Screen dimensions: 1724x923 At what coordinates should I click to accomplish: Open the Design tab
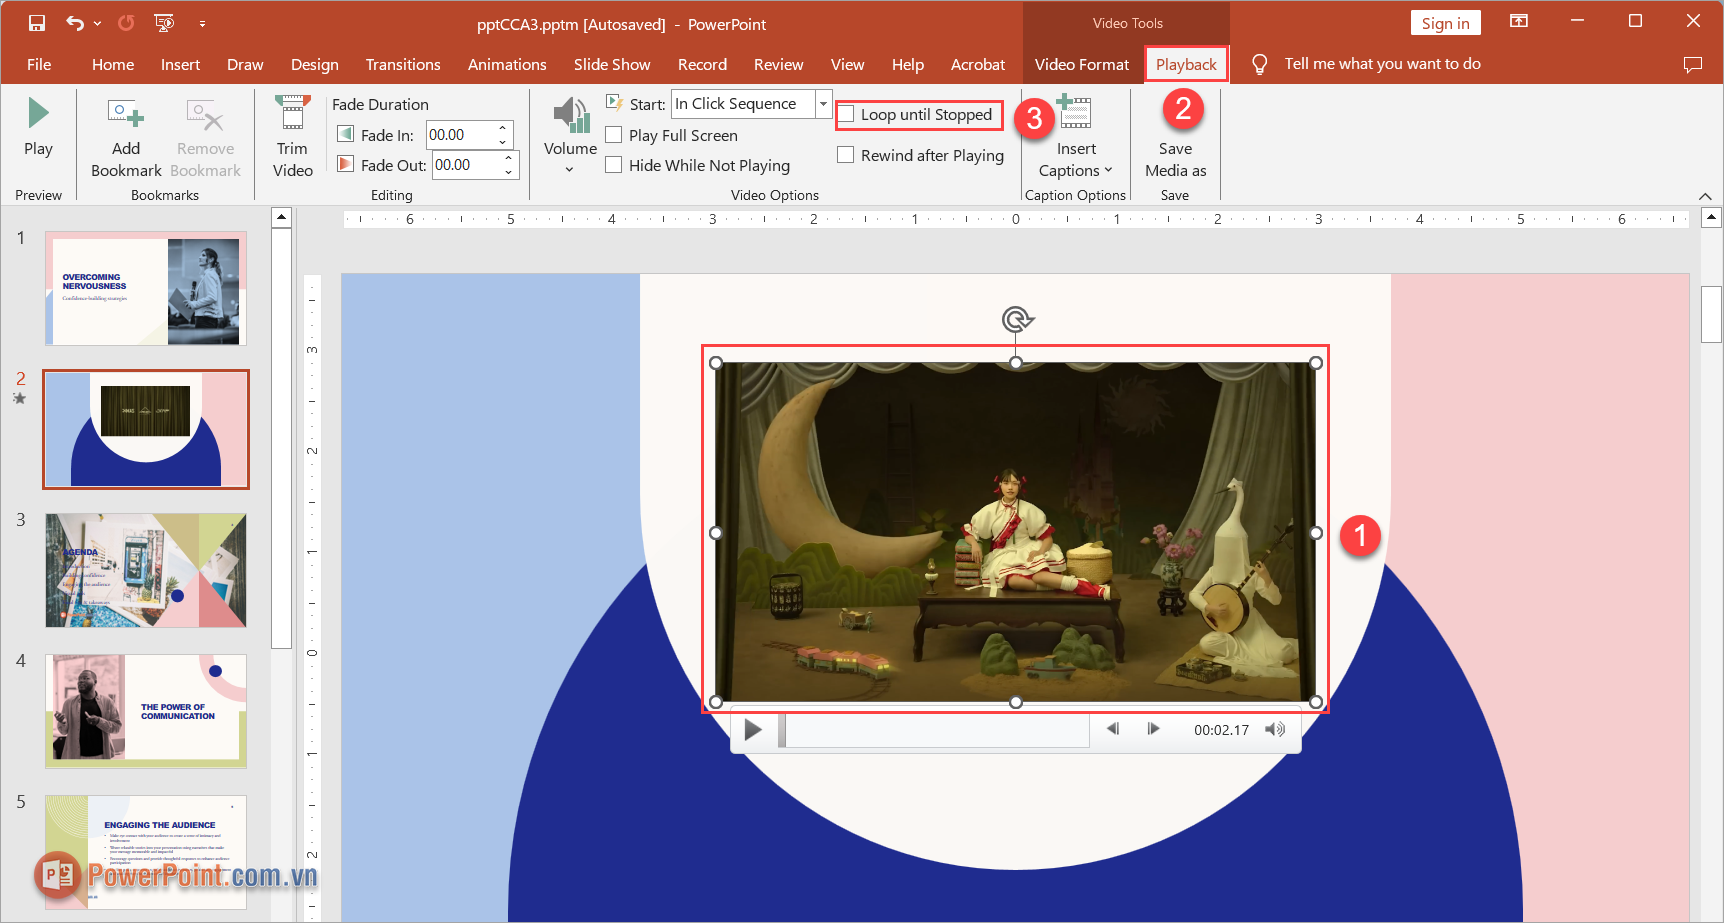(314, 64)
